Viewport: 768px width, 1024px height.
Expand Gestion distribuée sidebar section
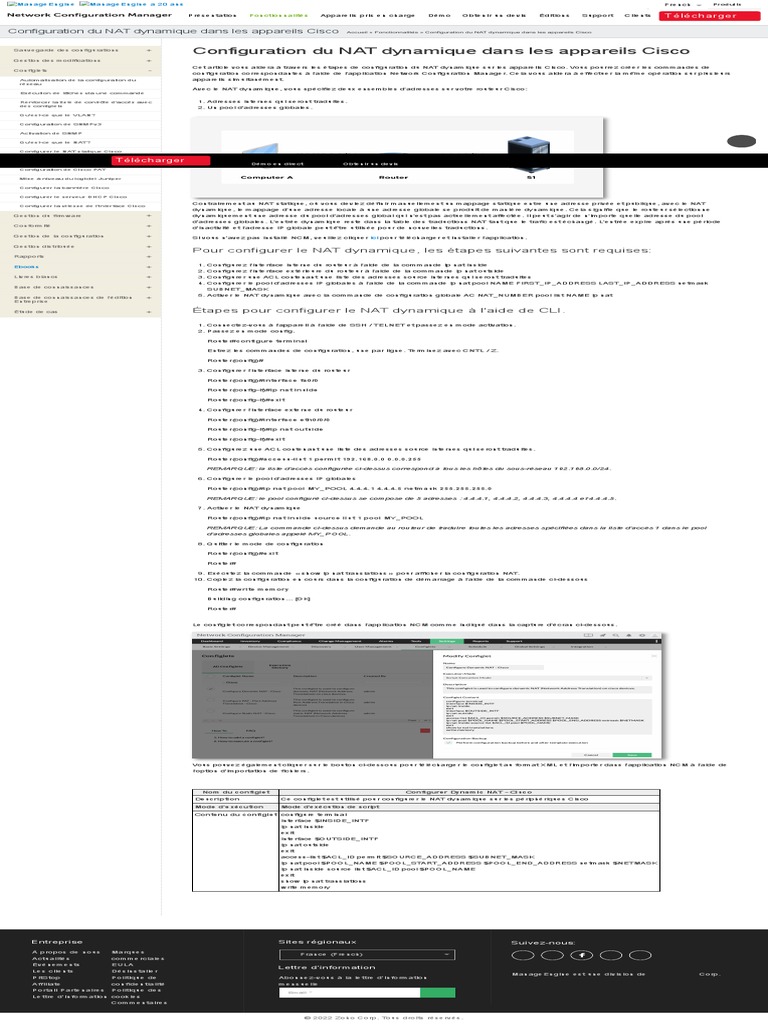click(80, 246)
